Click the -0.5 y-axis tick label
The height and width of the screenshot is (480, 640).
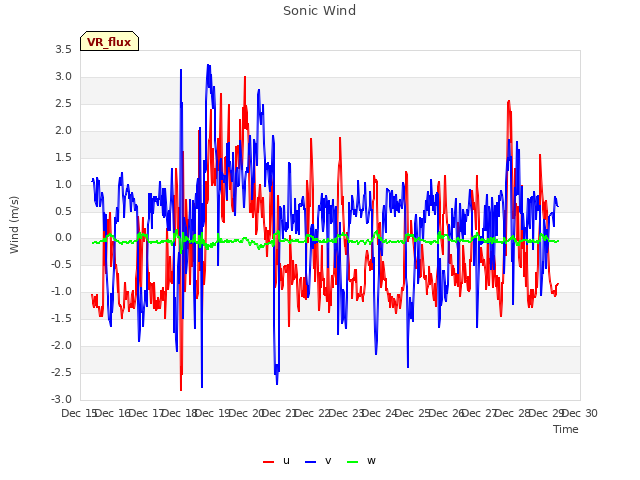(x=62, y=265)
